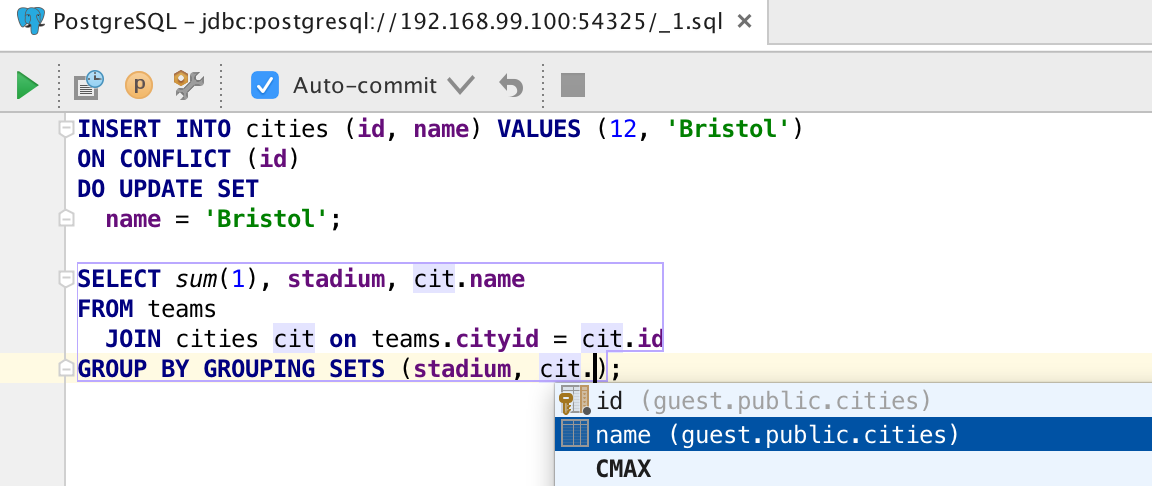Click the gray Stop square button
Screen dimensions: 1152x486
click(573, 85)
